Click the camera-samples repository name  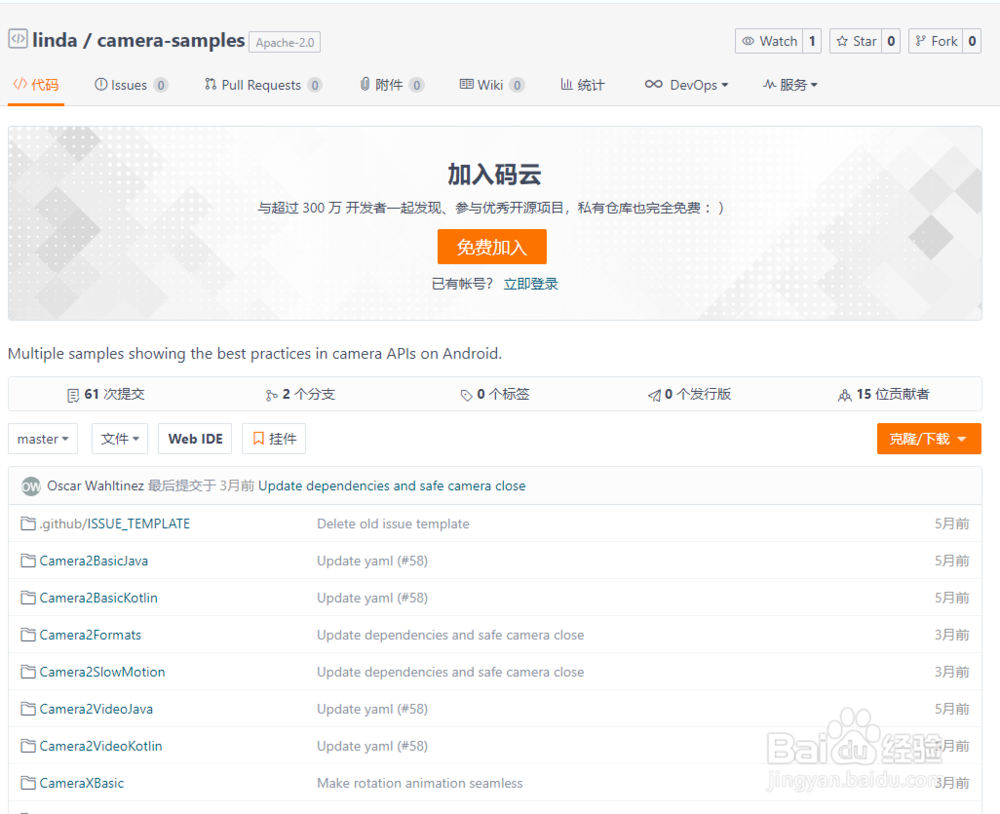pyautogui.click(x=171, y=40)
